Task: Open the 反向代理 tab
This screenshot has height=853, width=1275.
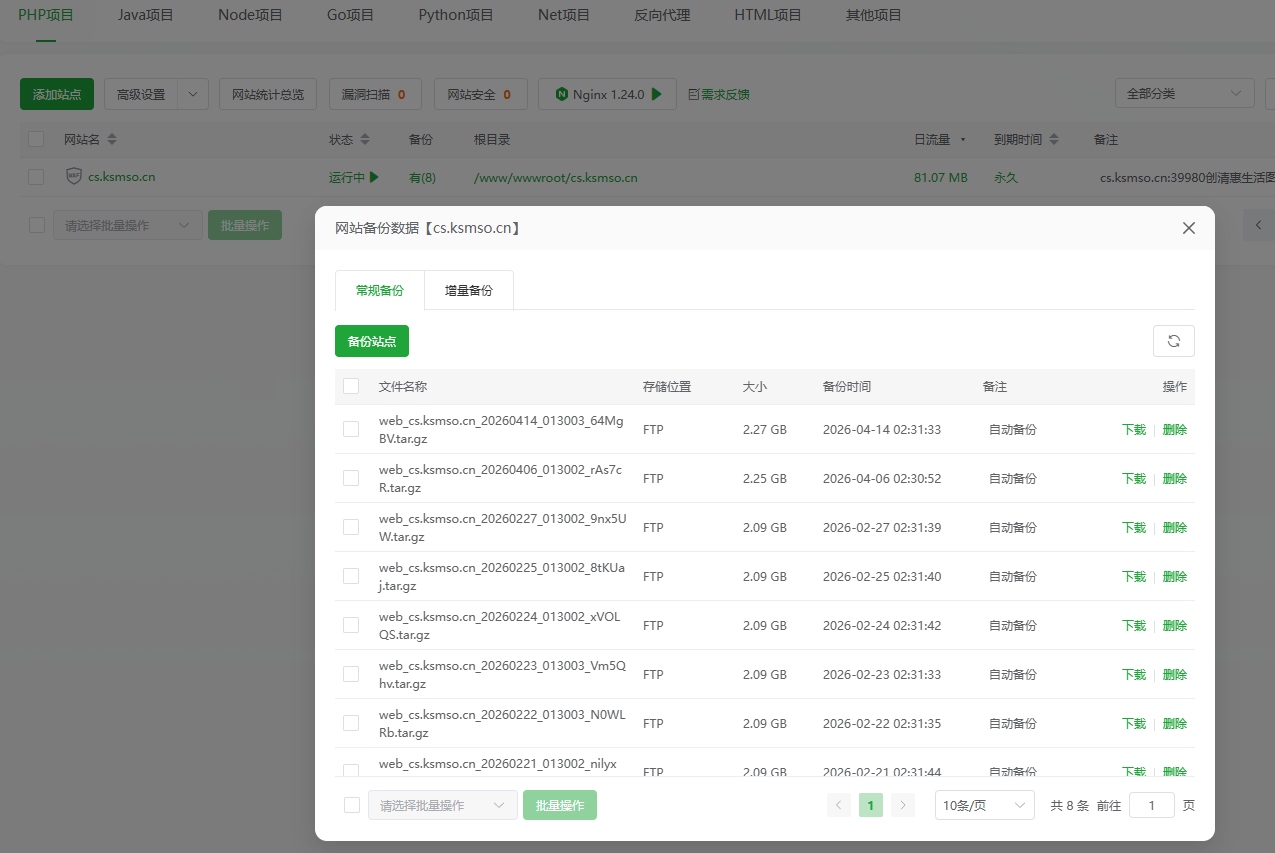Action: [662, 15]
